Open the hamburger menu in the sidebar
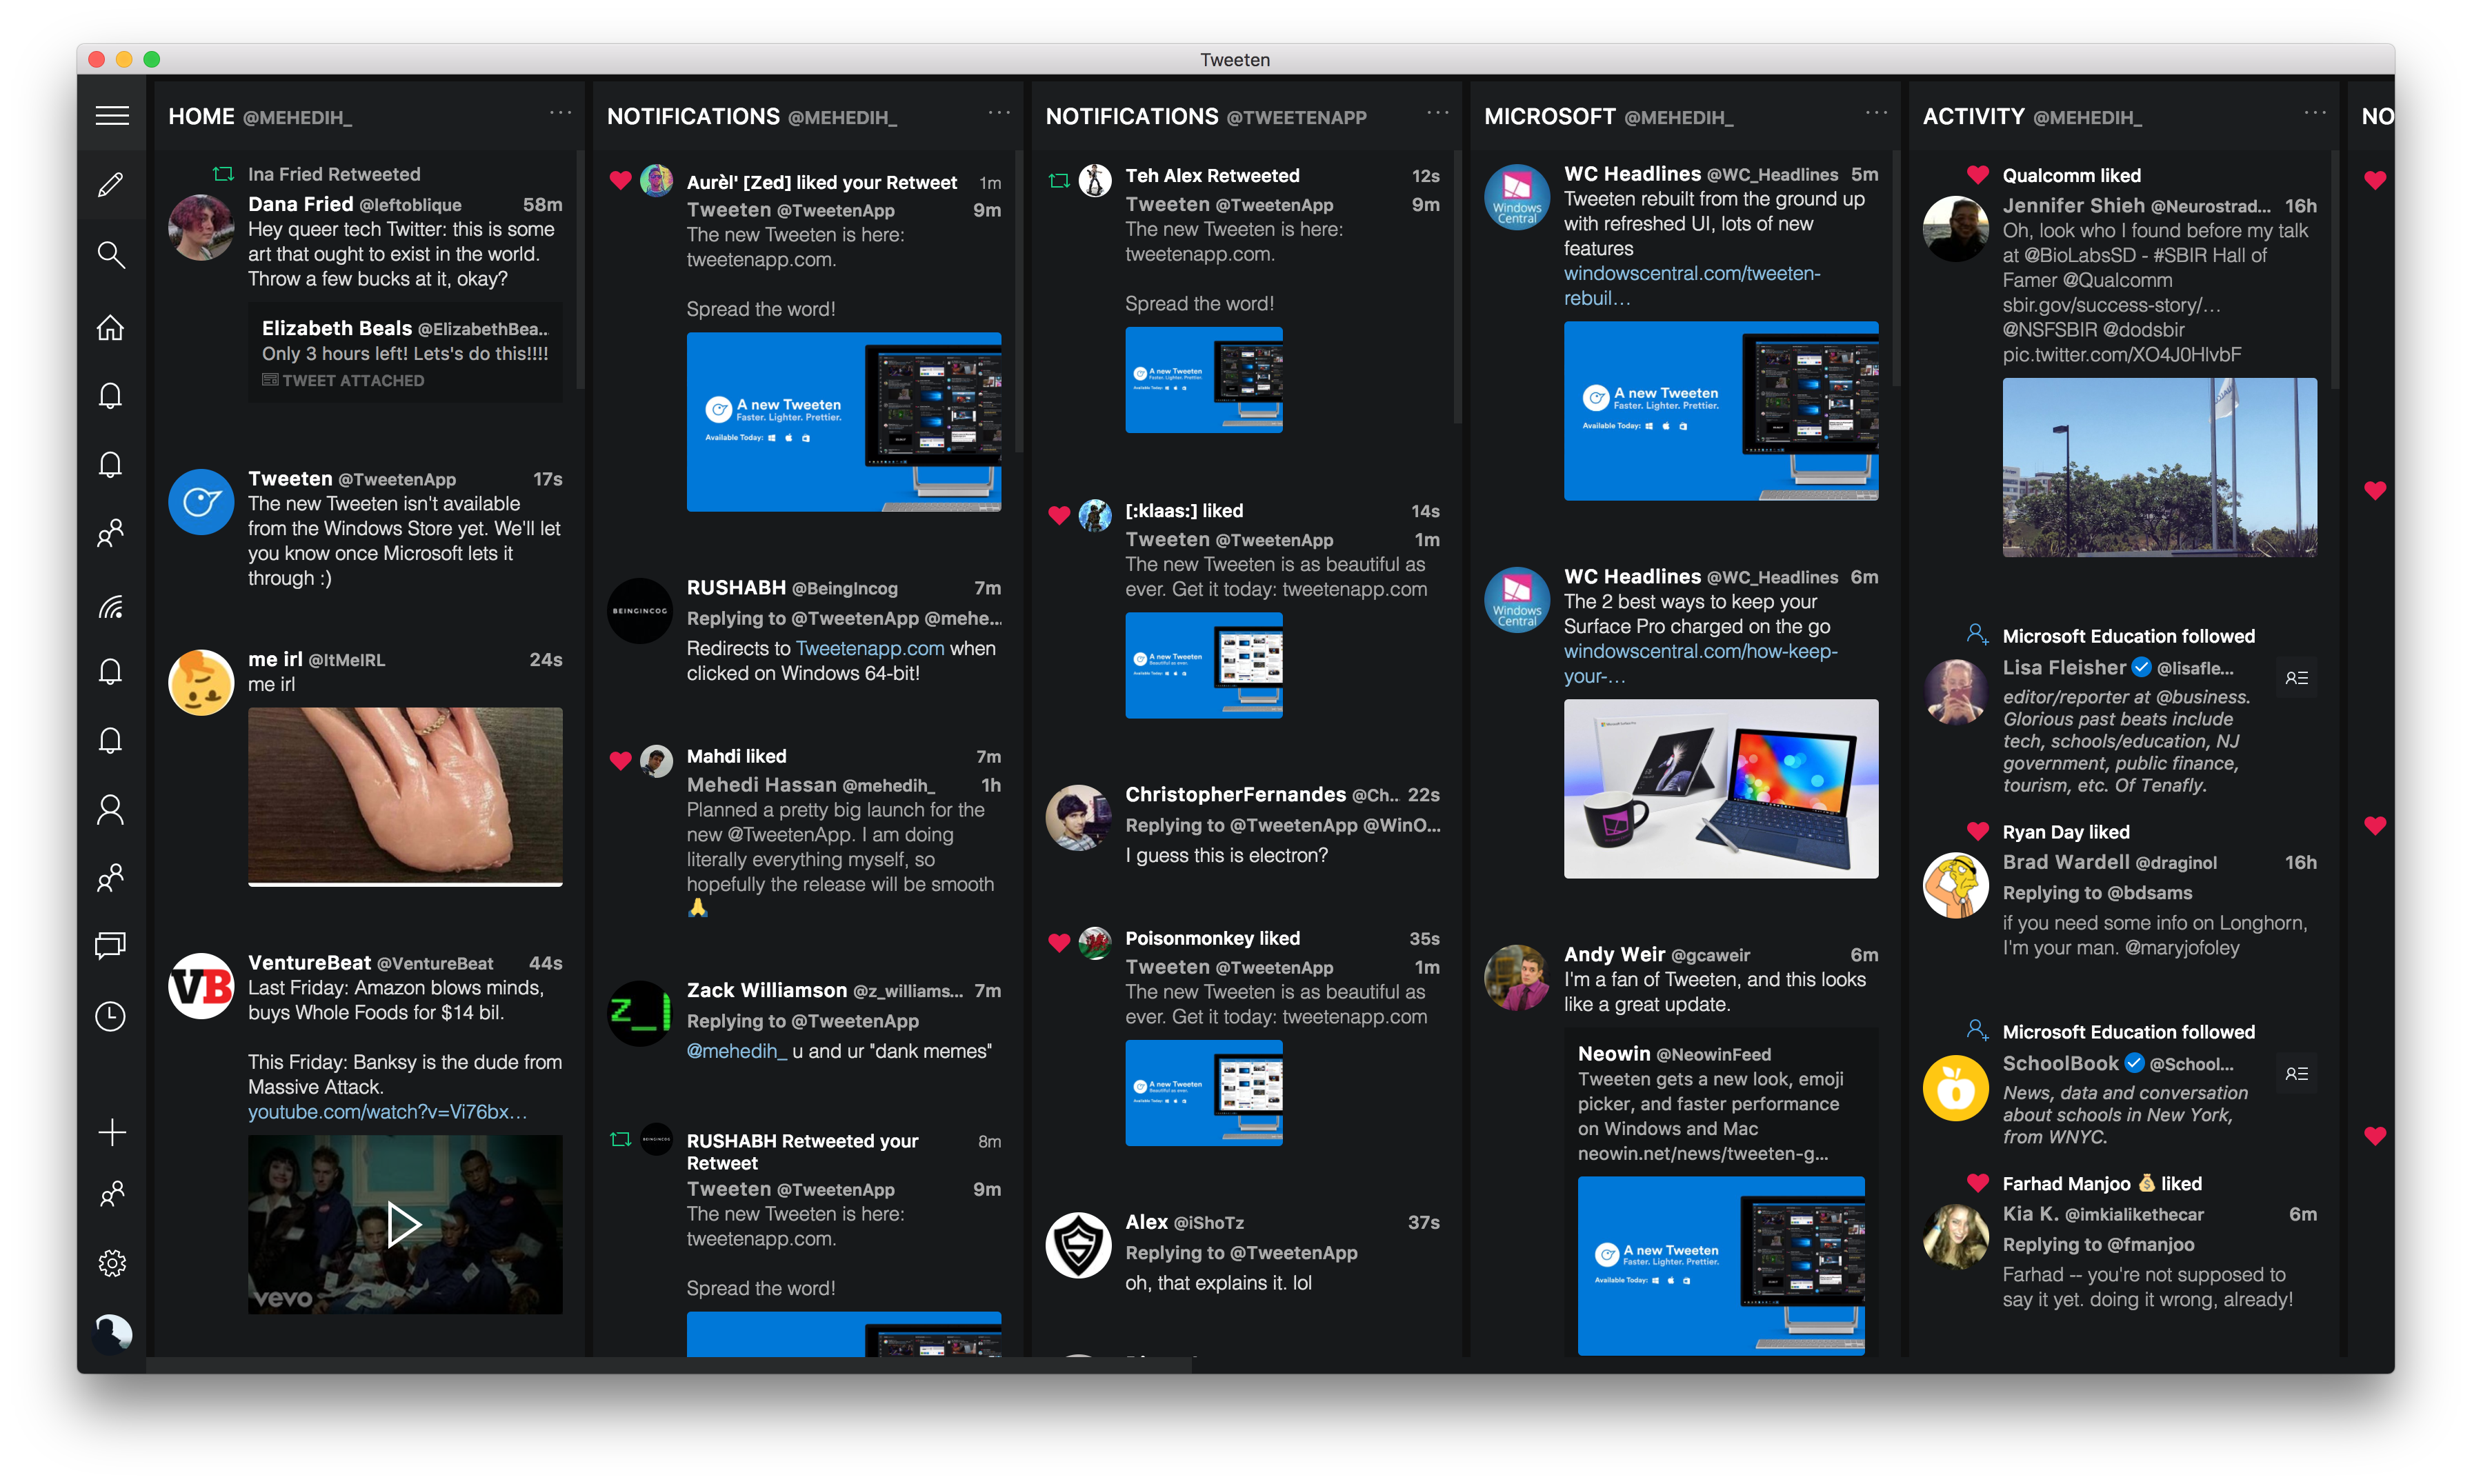The width and height of the screenshot is (2472, 1484). point(112,116)
